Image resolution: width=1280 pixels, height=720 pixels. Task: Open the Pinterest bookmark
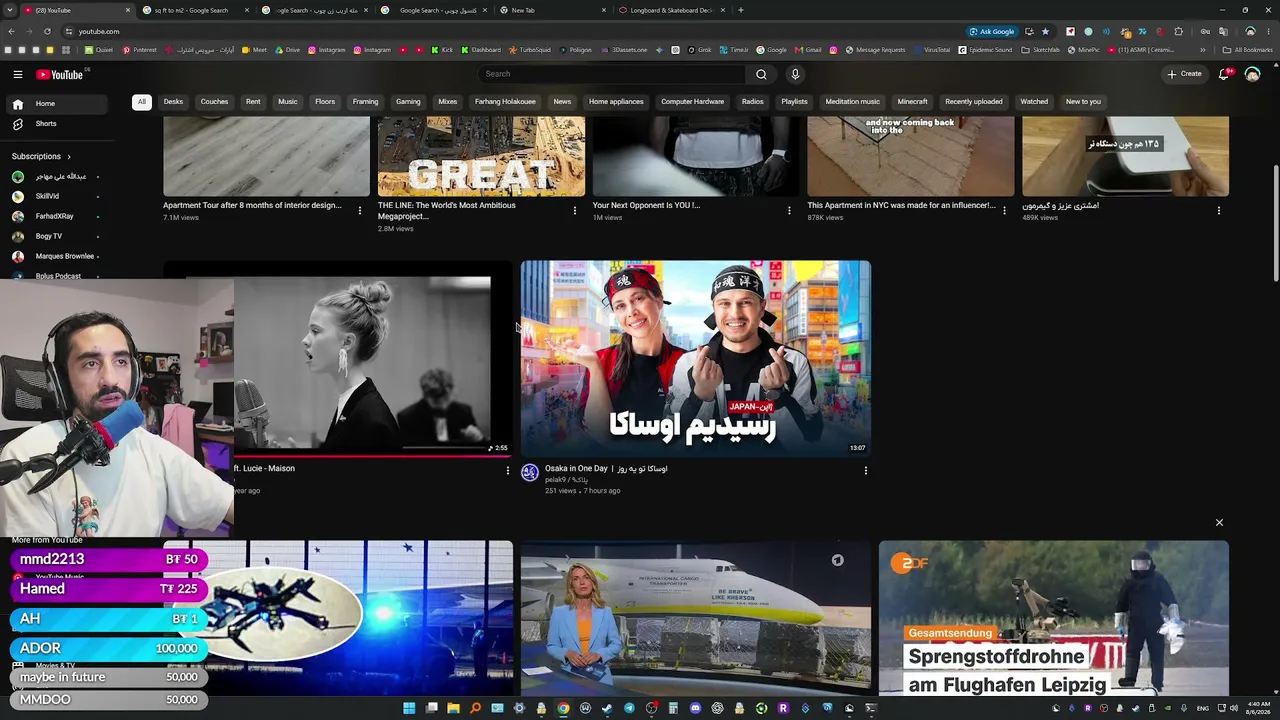[140, 50]
